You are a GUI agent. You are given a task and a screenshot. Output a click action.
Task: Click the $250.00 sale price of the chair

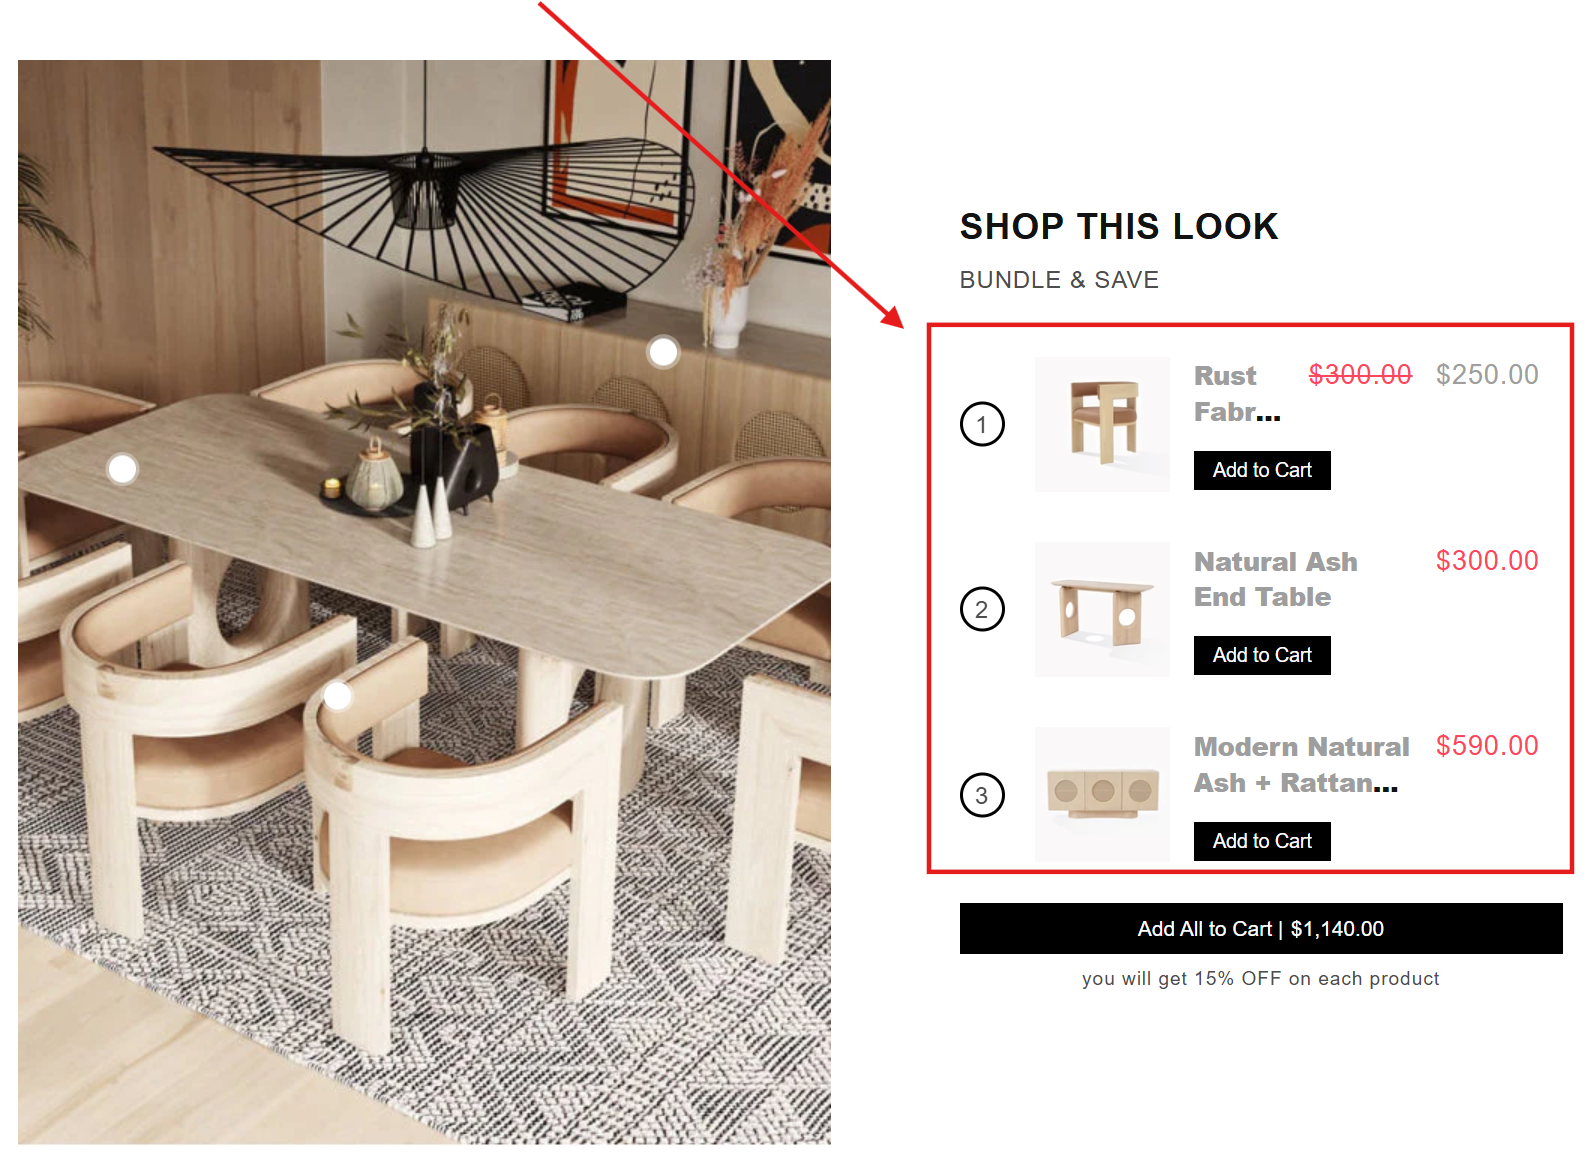click(x=1487, y=375)
